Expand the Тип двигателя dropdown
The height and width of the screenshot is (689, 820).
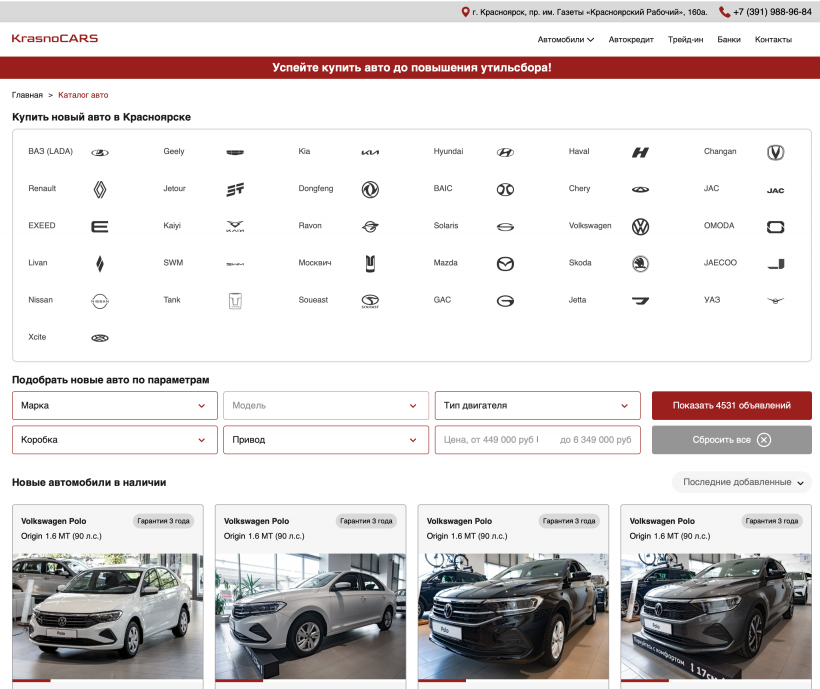tap(537, 406)
